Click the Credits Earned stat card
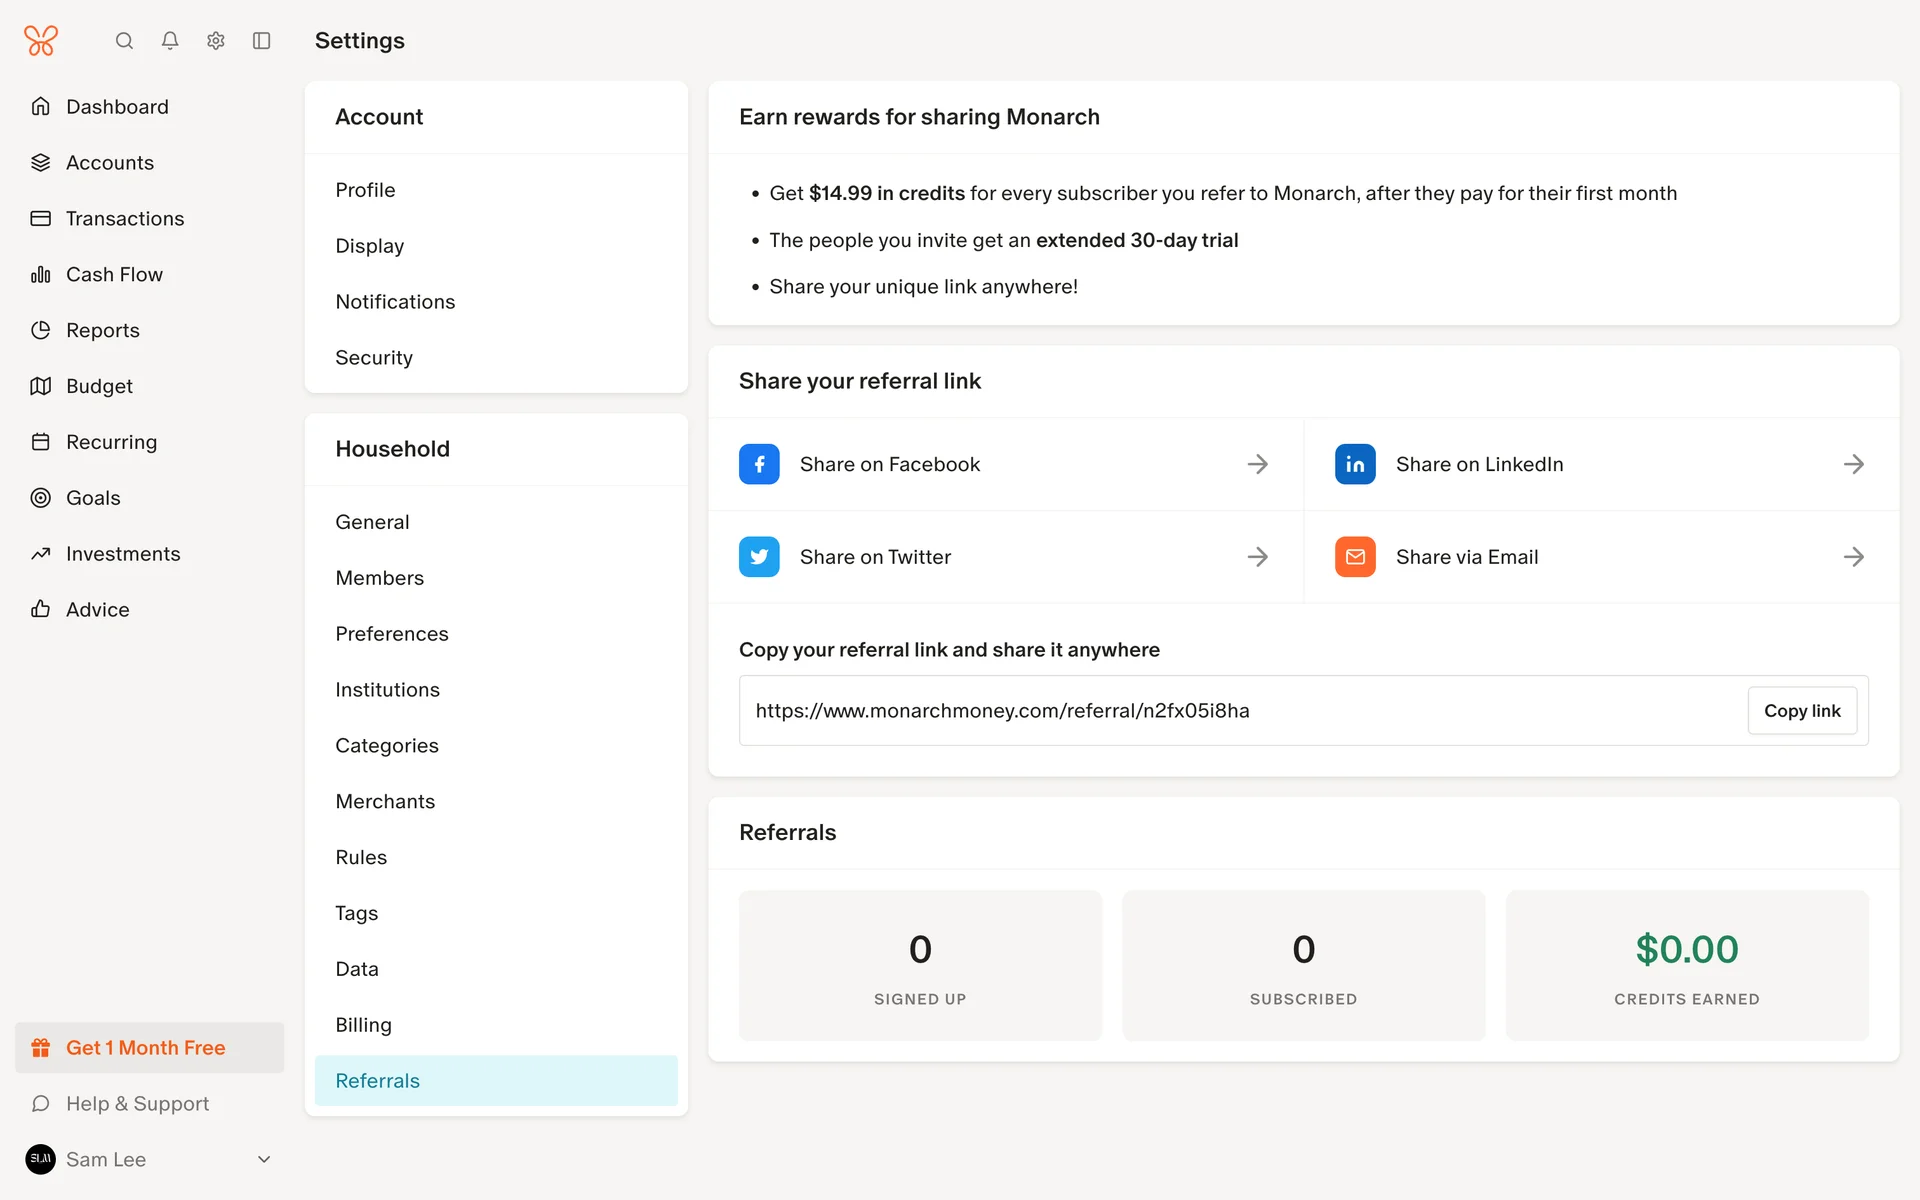The width and height of the screenshot is (1920, 1200). coord(1686,966)
